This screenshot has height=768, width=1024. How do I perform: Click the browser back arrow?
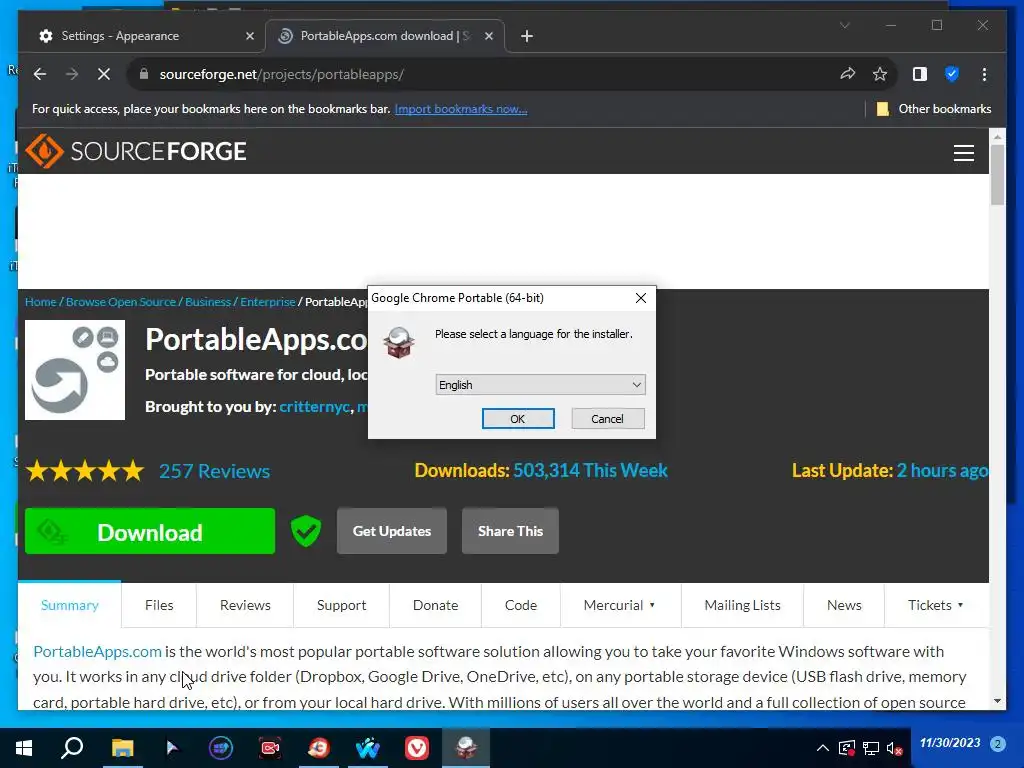[x=40, y=74]
